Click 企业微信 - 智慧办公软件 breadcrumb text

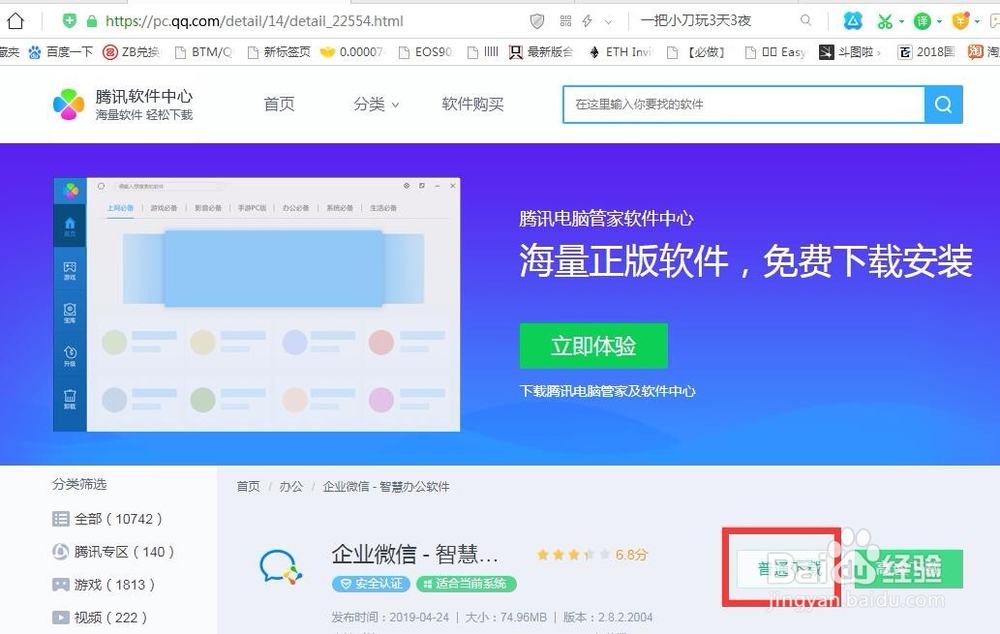tap(386, 487)
